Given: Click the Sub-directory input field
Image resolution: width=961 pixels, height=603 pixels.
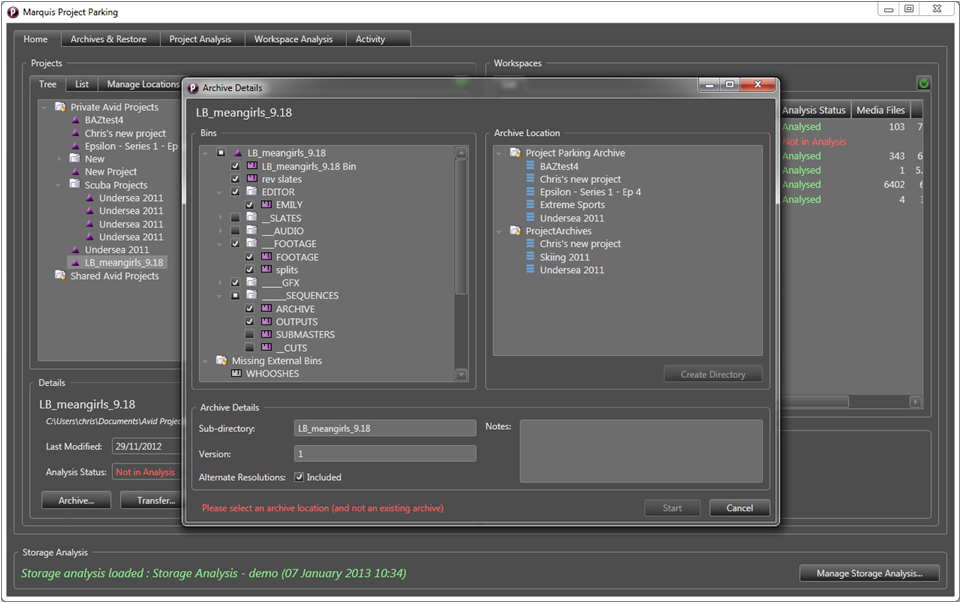Looking at the screenshot, I should pos(385,428).
